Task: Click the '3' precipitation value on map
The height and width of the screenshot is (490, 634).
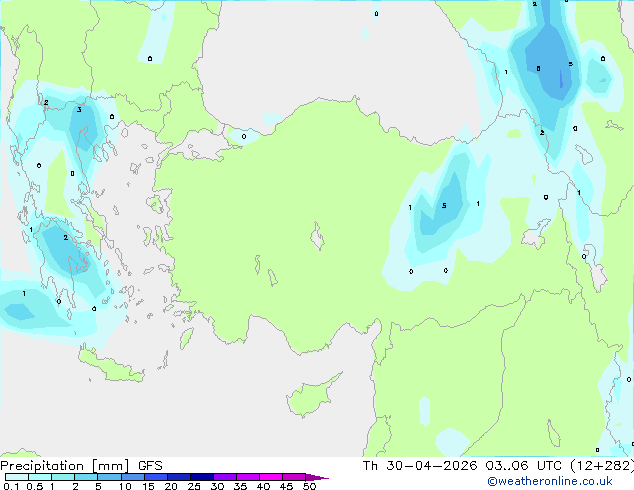Action: pyautogui.click(x=79, y=110)
